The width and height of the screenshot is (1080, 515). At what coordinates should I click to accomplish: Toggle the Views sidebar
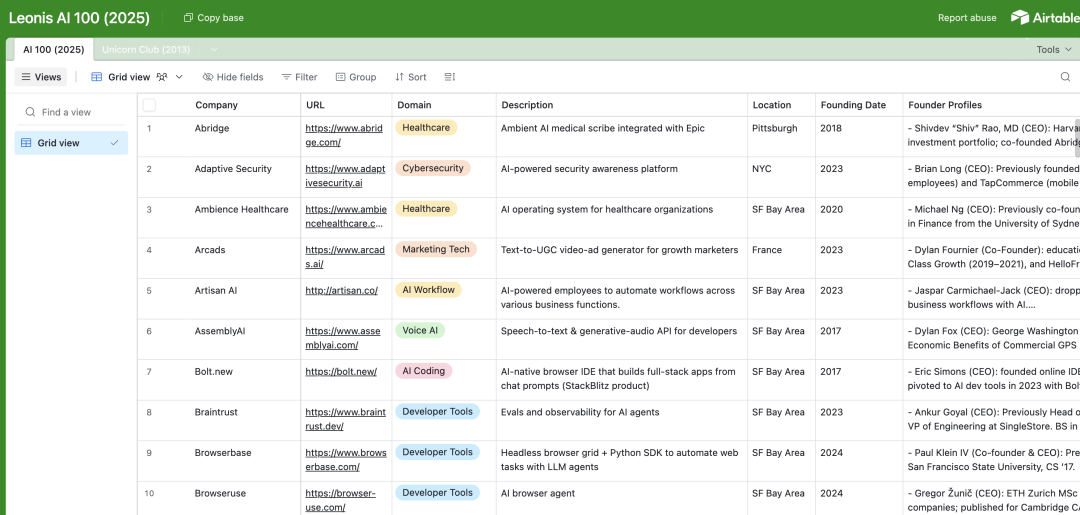click(x=41, y=77)
